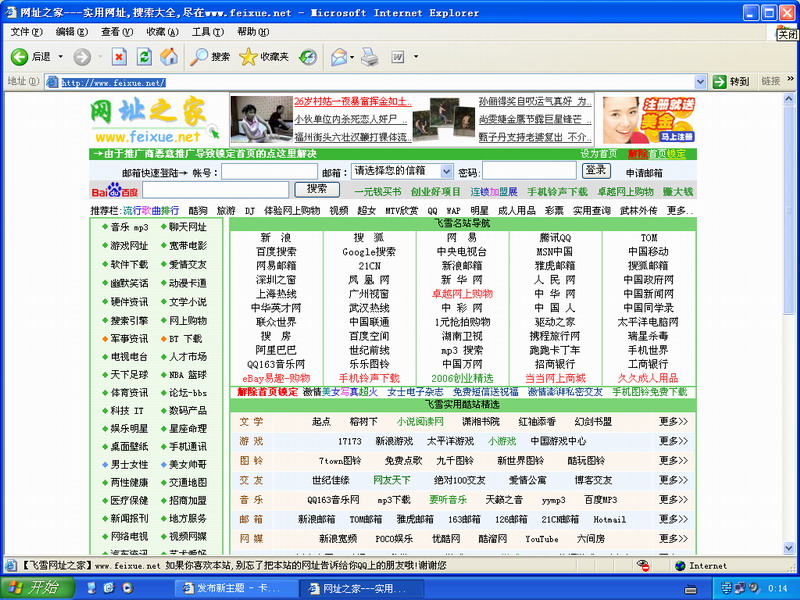The image size is (800, 600).
Task: Click the Back arrow button
Action: 18,57
